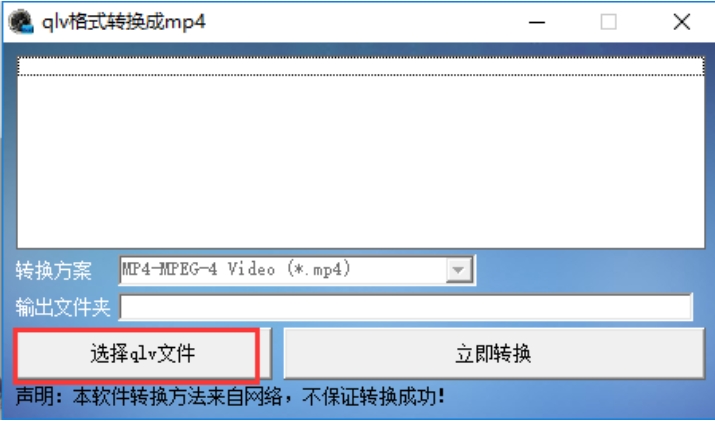Click gray strip right of red-highlighted button
The width and height of the screenshot is (715, 423).
[x=265, y=354]
